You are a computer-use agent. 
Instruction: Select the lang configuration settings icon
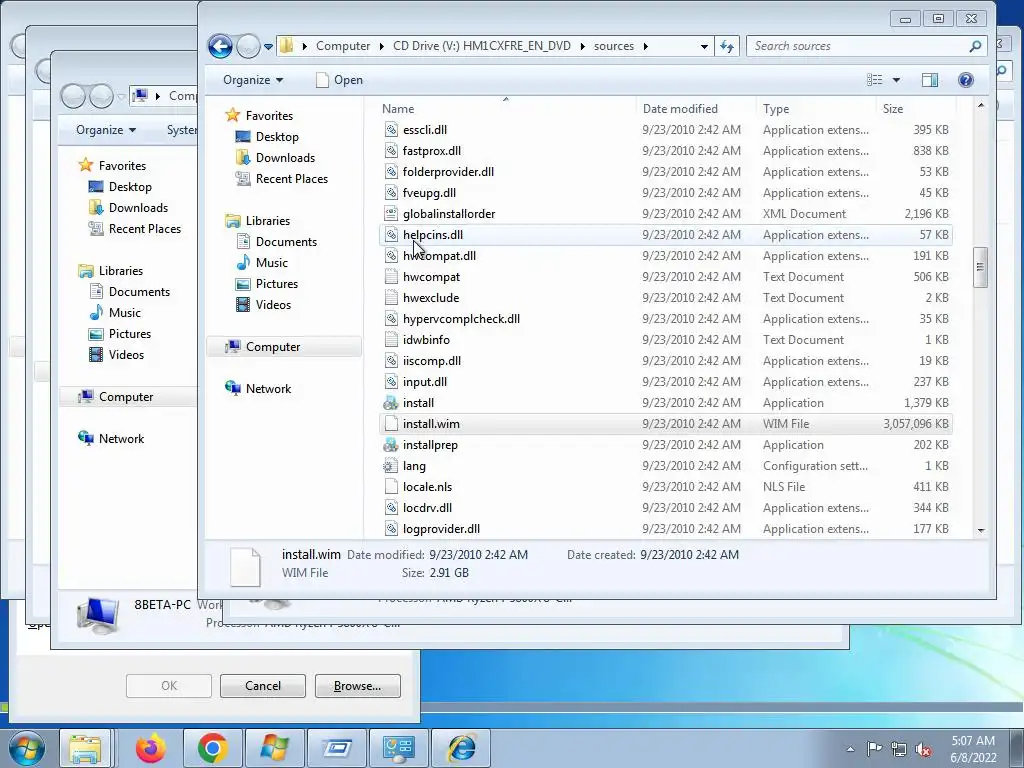(391, 466)
